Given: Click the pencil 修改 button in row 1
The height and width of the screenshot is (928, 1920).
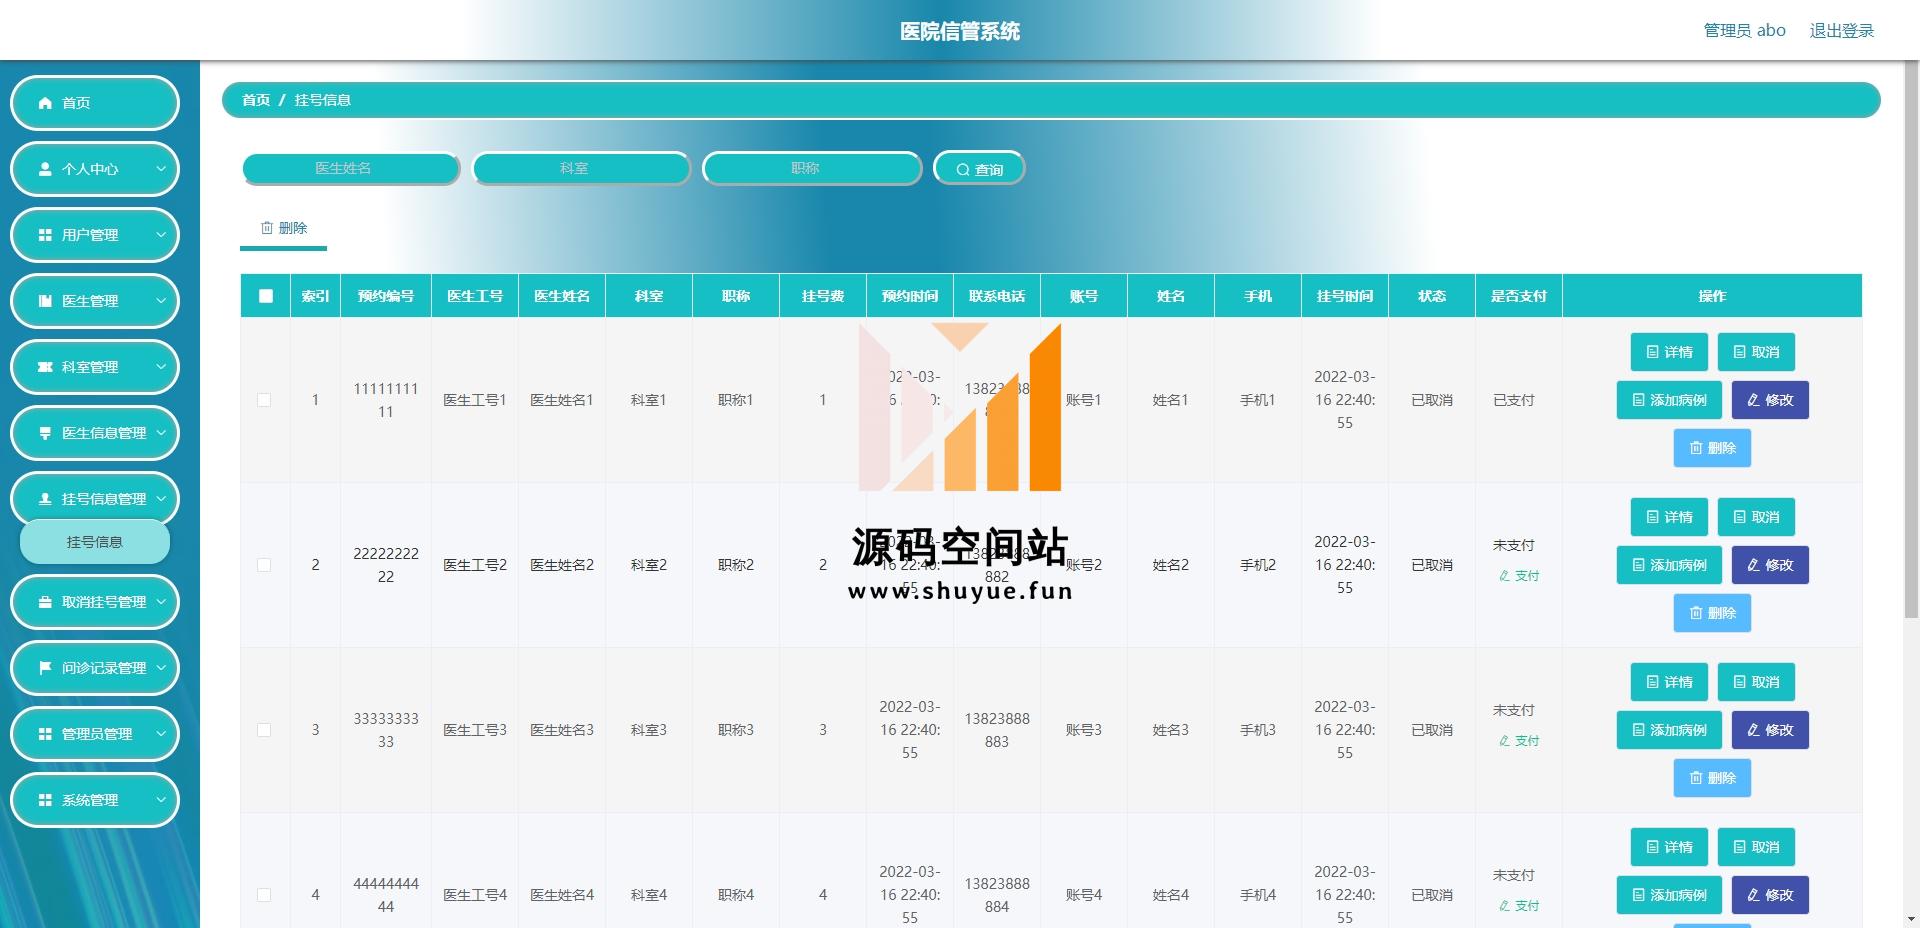Looking at the screenshot, I should coord(1769,400).
